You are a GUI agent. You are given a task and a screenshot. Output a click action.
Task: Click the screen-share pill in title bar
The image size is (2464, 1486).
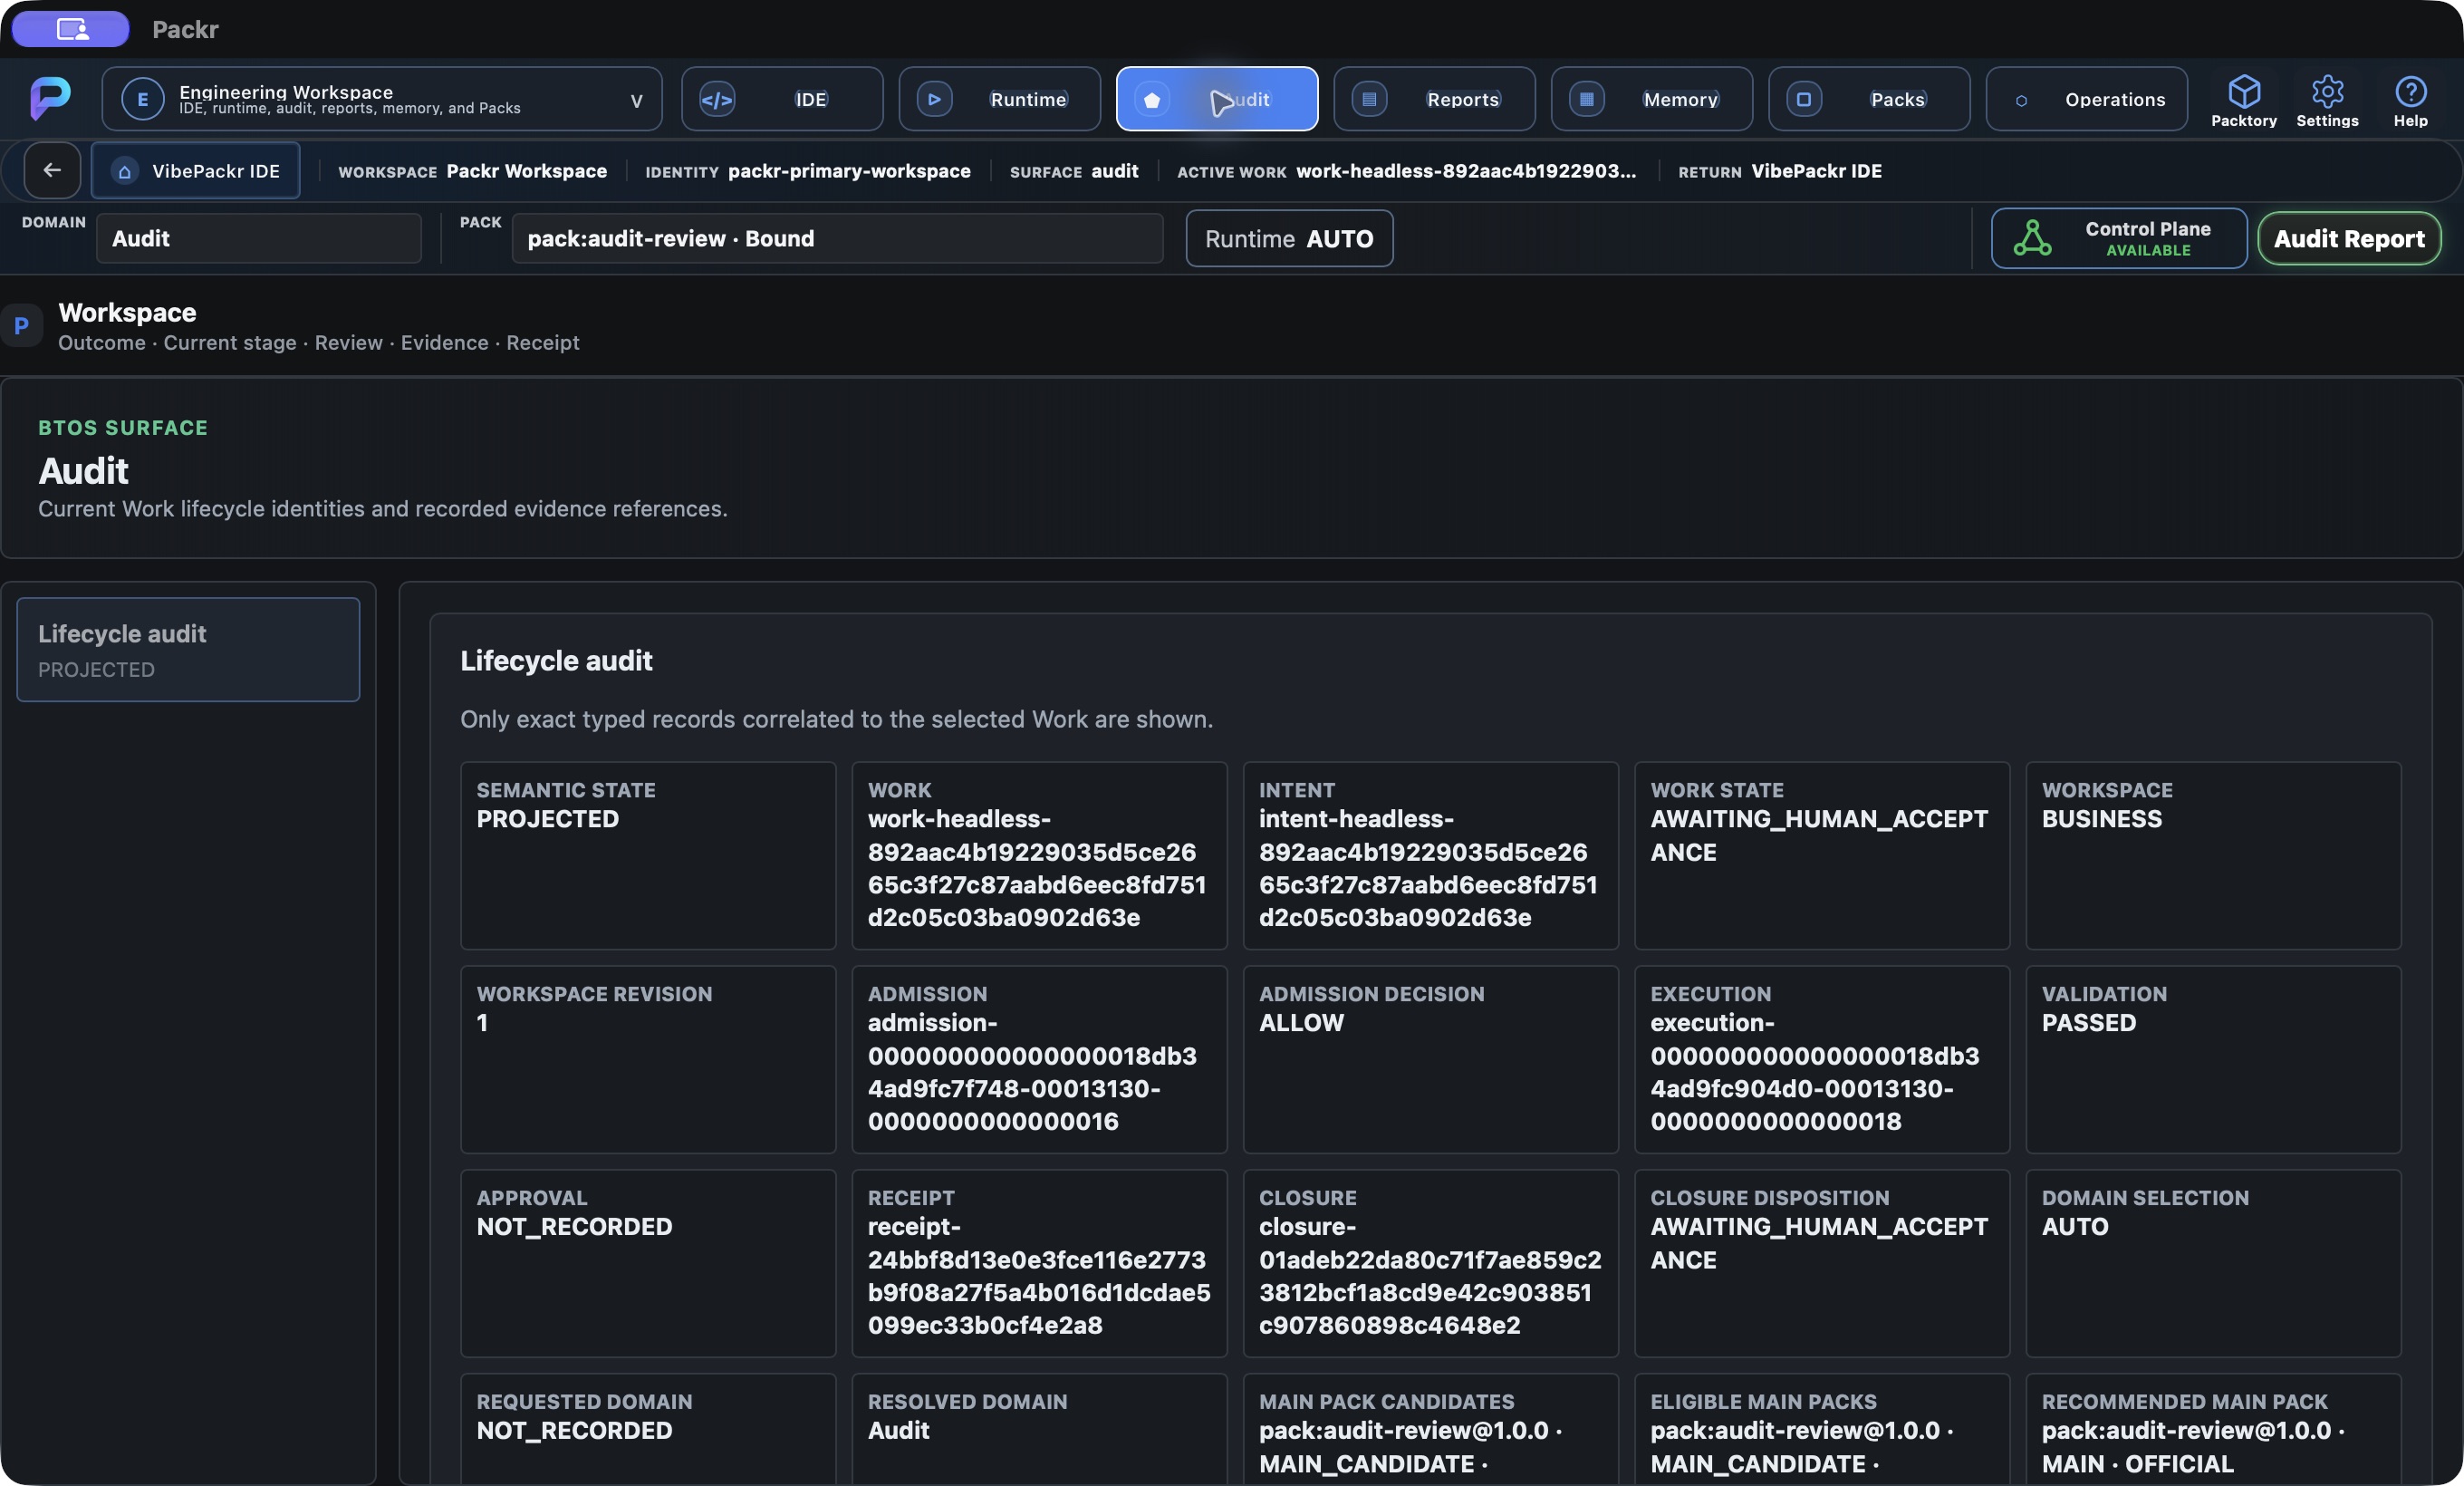pyautogui.click(x=70, y=29)
